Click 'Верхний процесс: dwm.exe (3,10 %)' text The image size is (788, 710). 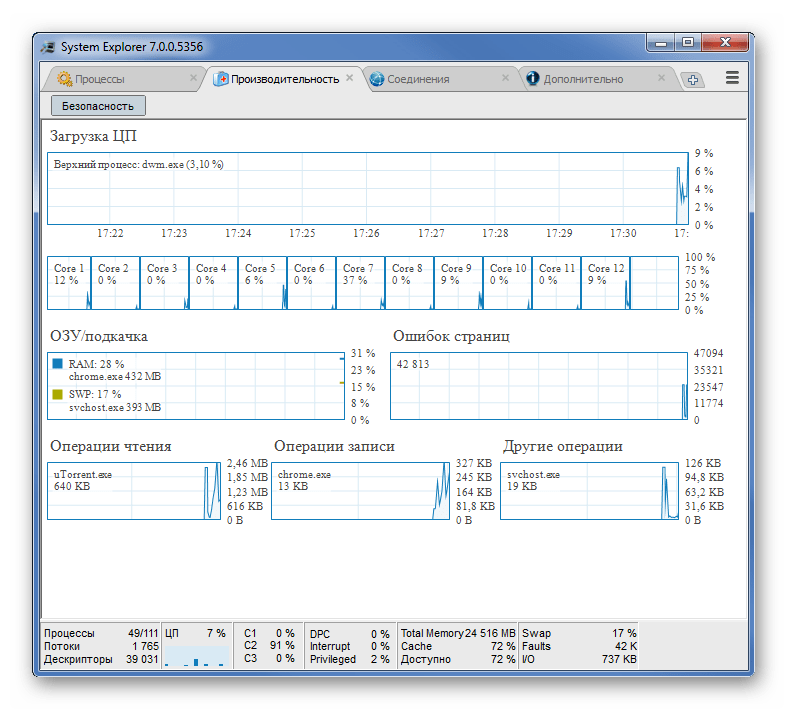point(139,164)
